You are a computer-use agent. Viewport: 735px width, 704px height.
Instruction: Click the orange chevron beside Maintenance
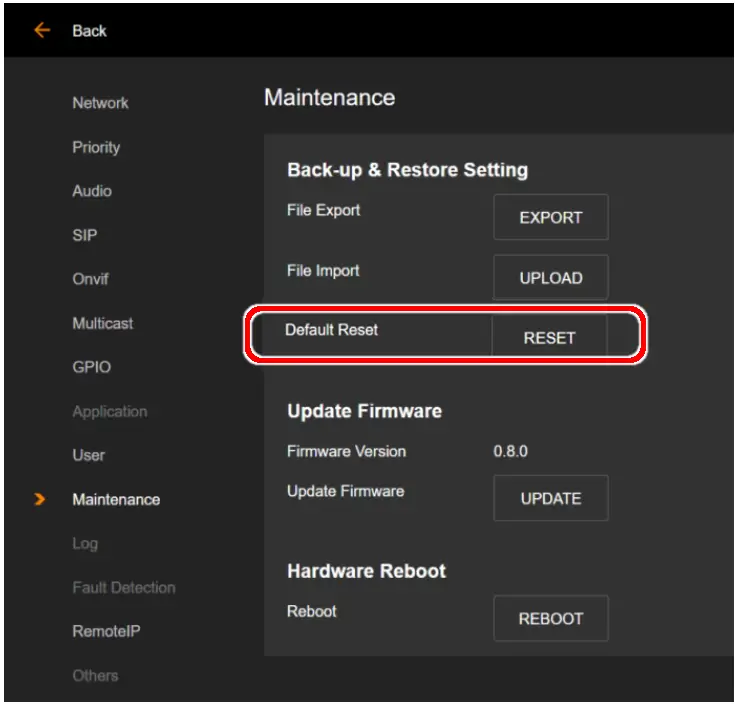tap(40, 499)
